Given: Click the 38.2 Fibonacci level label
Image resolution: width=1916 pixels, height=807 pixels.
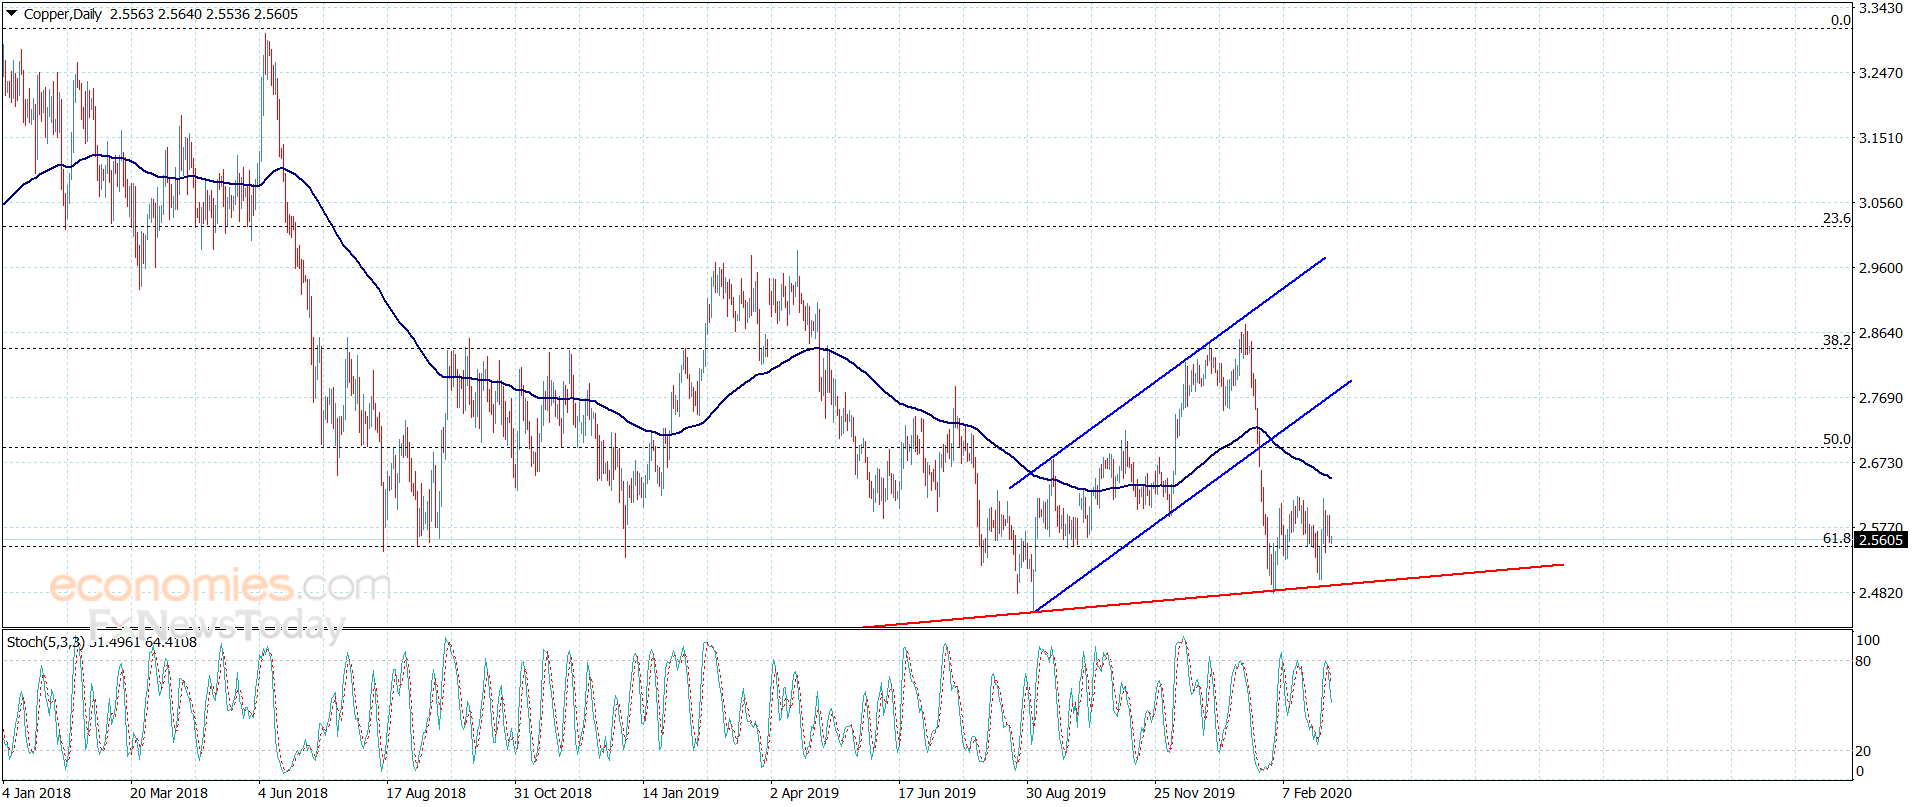Looking at the screenshot, I should 1837,340.
